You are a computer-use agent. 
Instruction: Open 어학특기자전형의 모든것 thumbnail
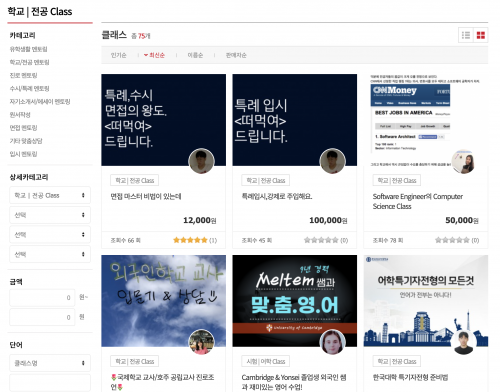coord(426,301)
